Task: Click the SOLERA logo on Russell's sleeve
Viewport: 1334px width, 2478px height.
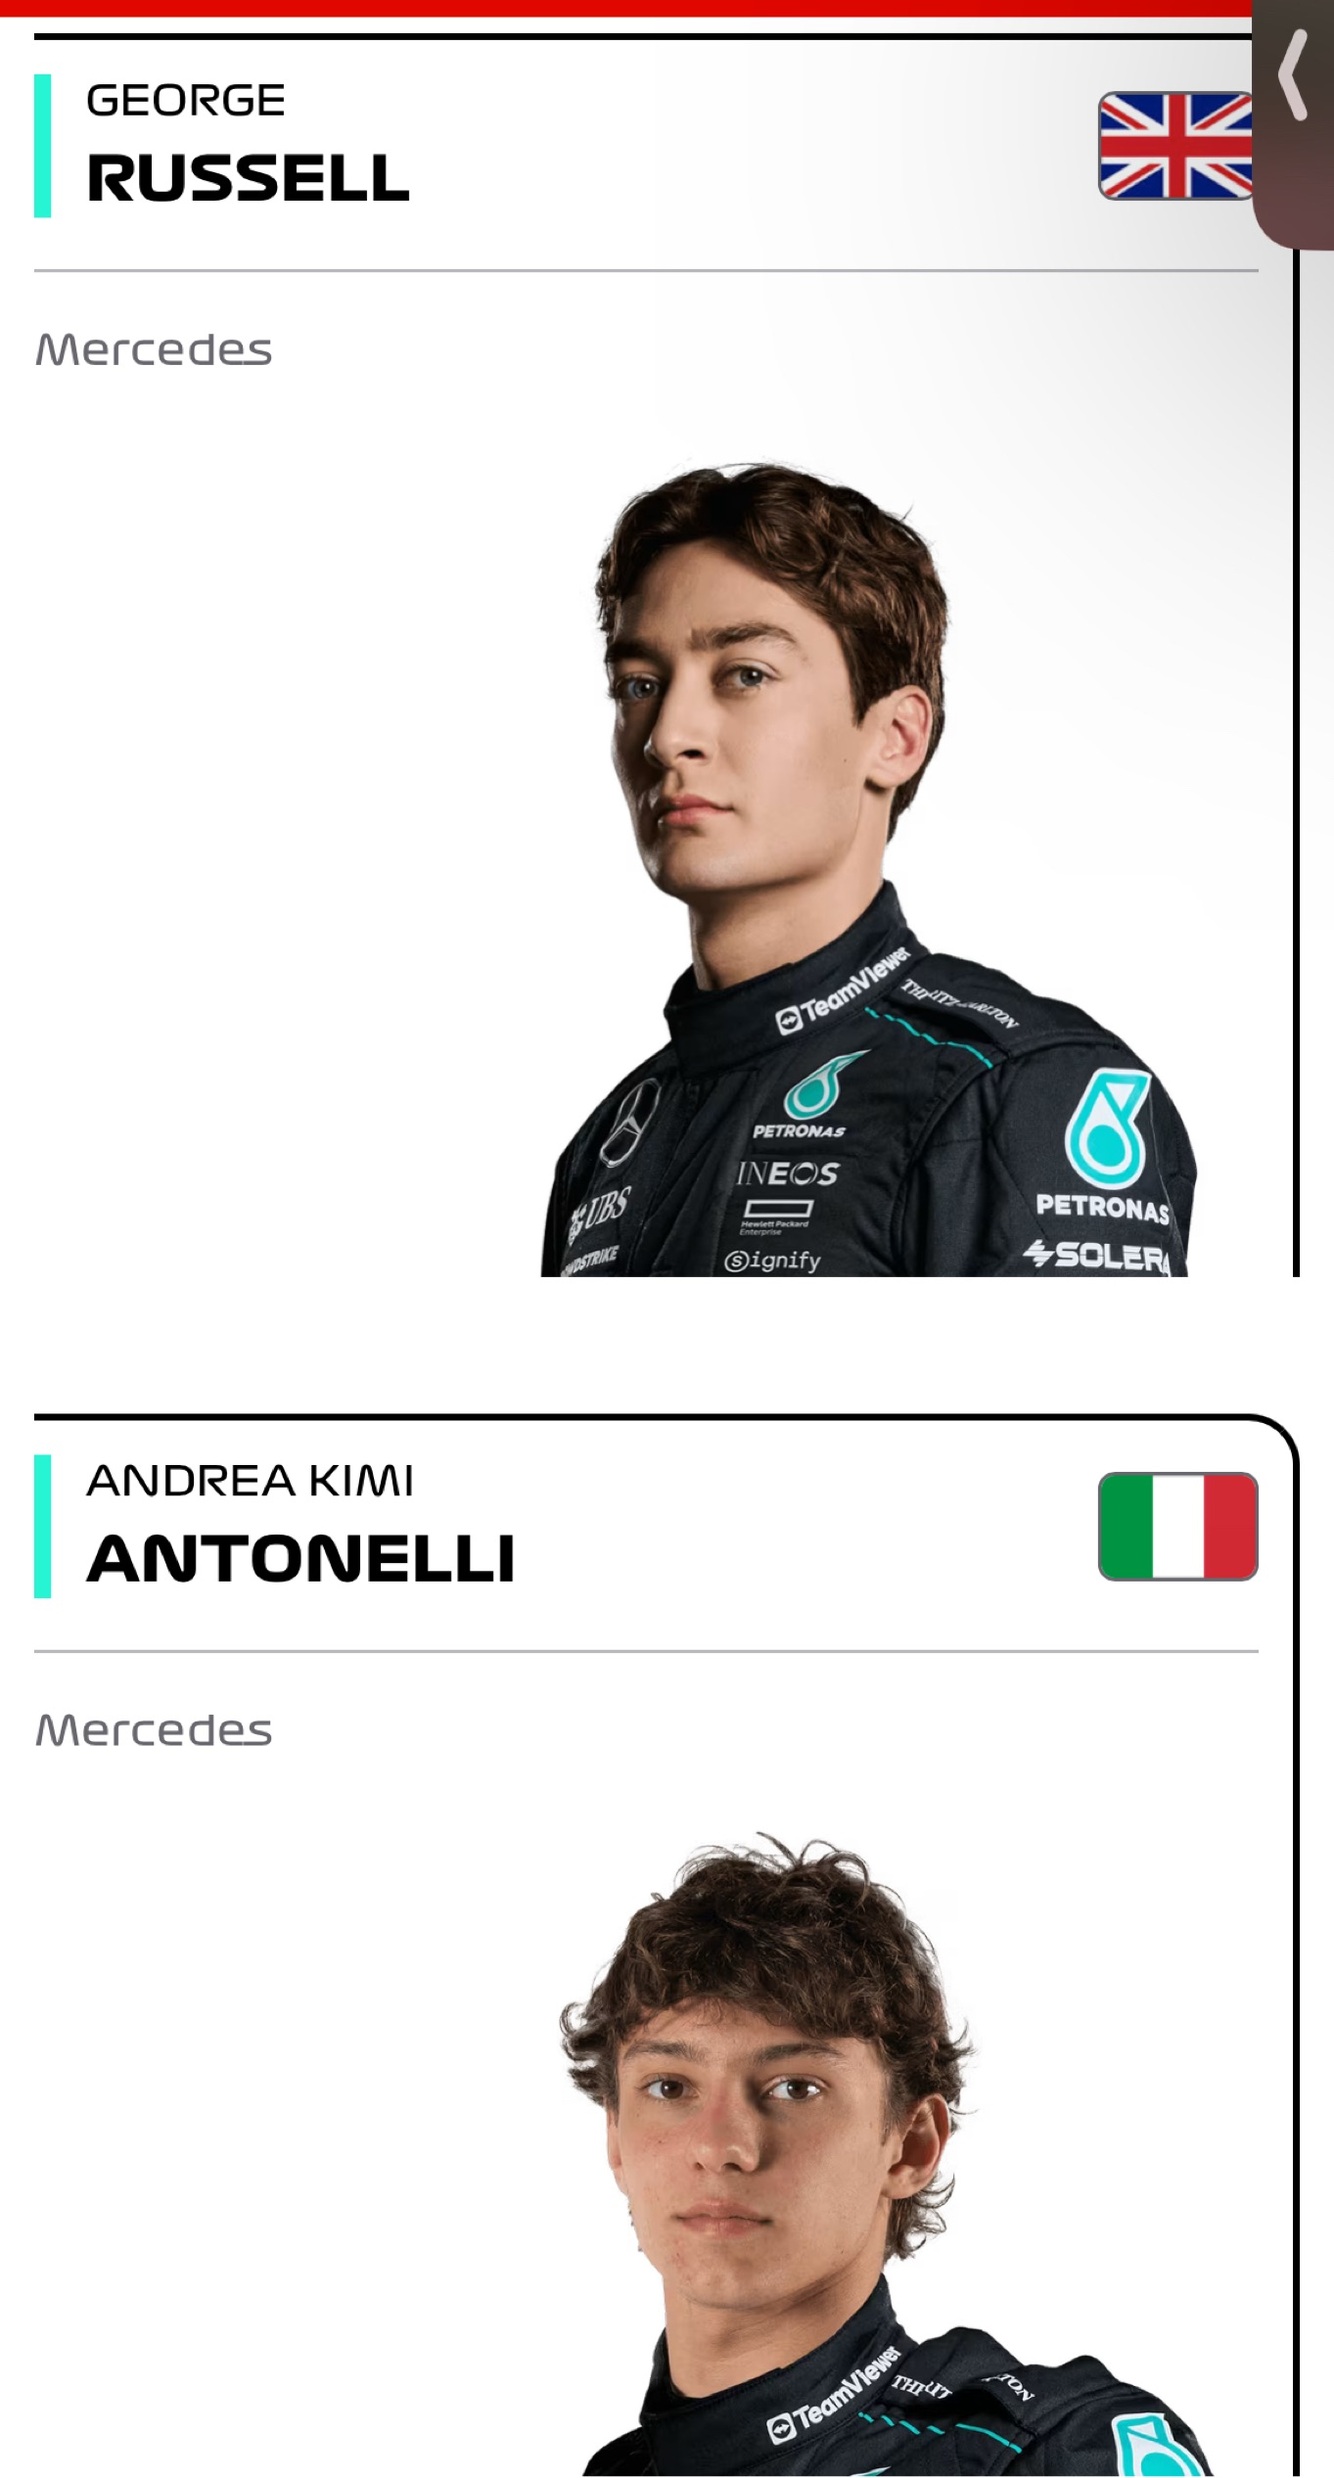Action: tap(1097, 1255)
